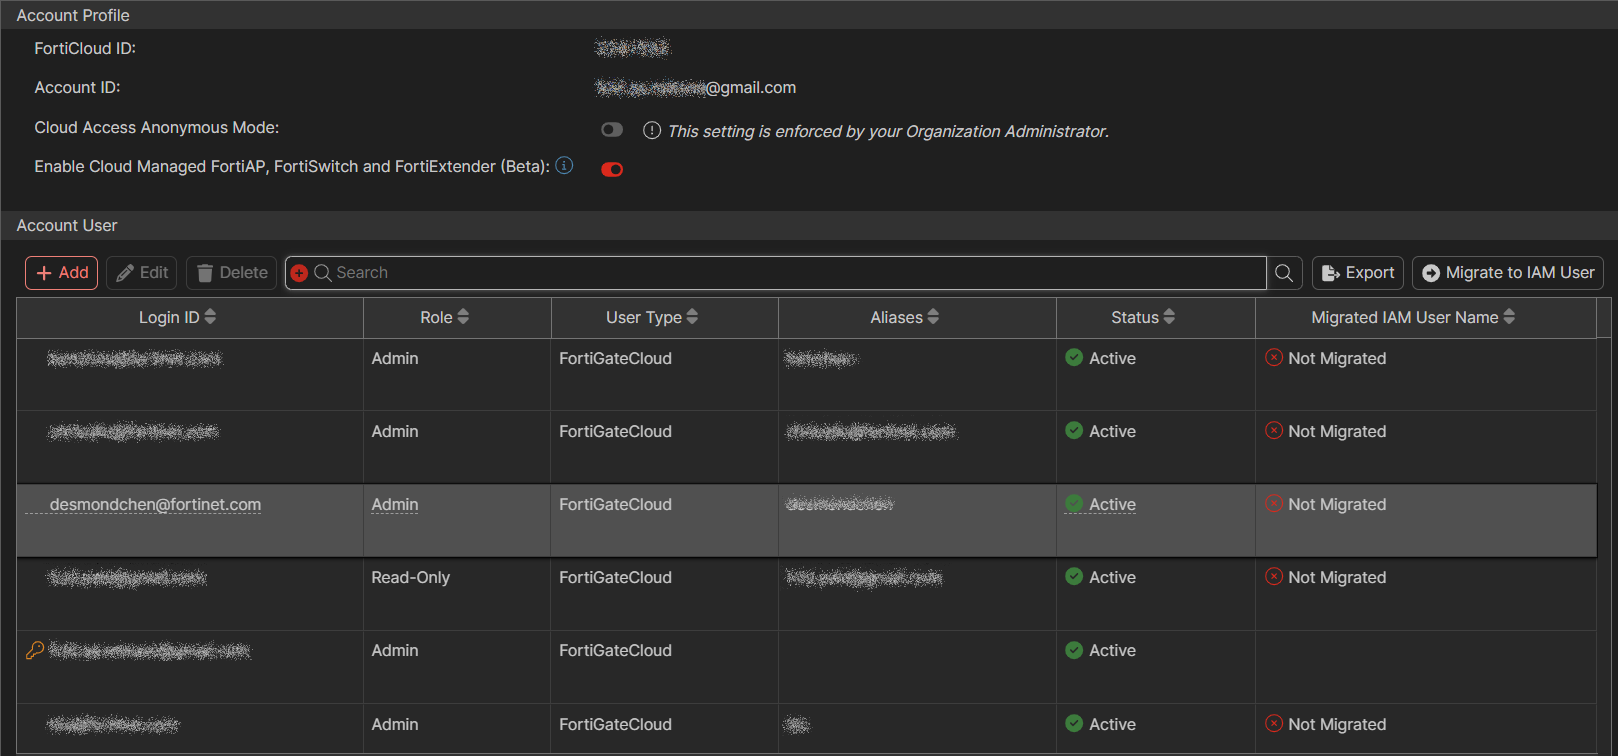Sort by Aliases column header

904,317
